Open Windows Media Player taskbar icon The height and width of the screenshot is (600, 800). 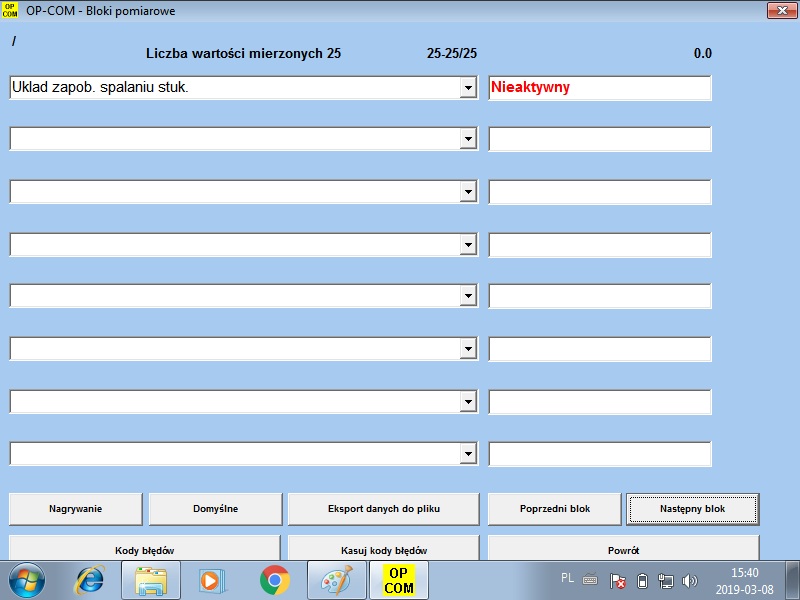213,580
